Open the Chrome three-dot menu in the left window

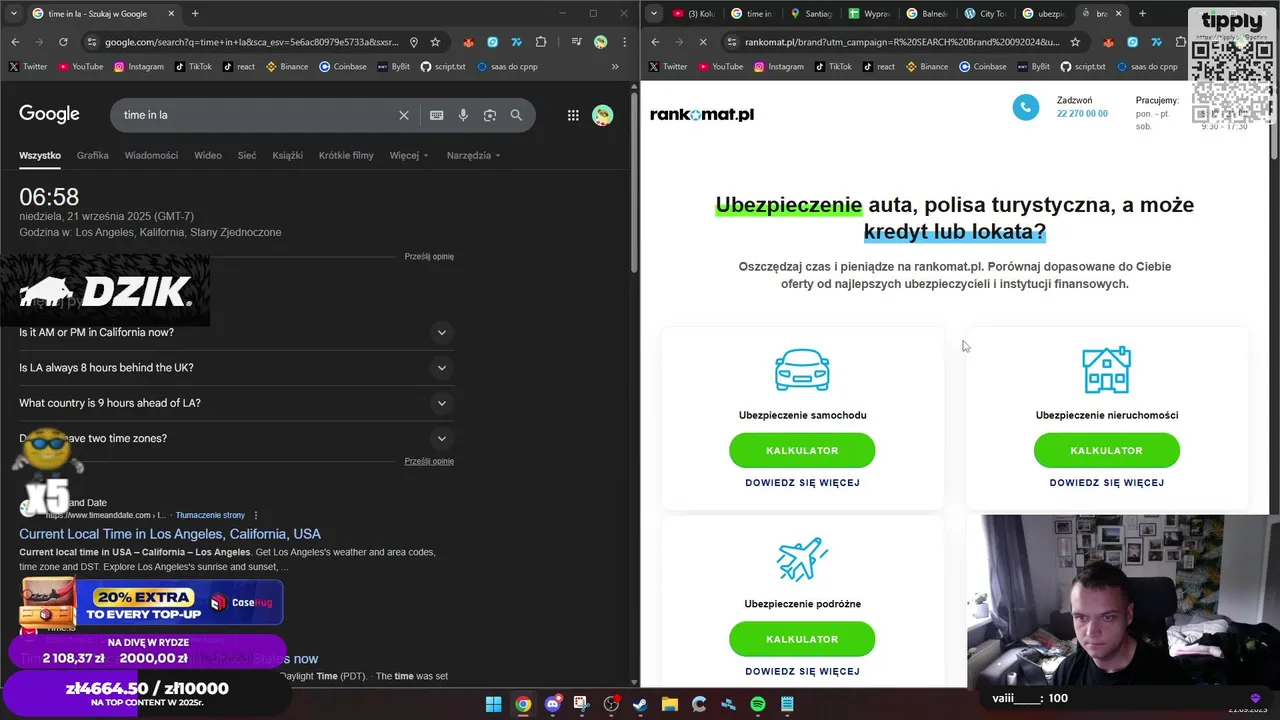(x=624, y=42)
